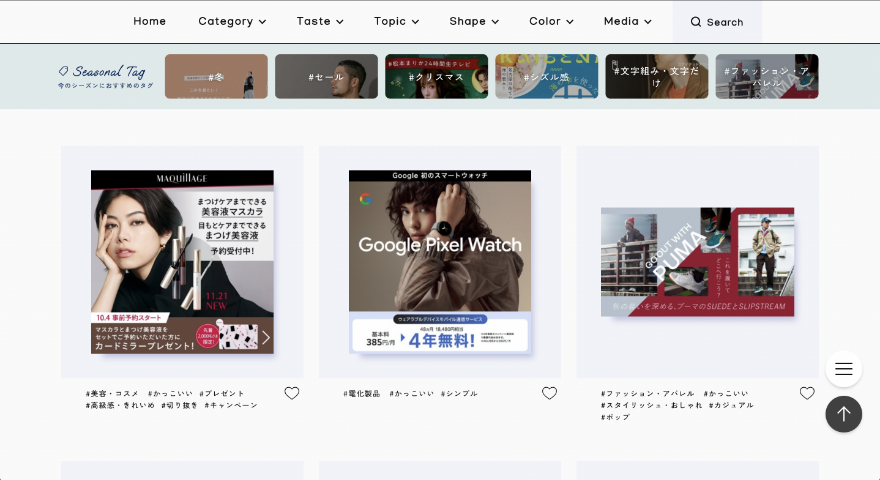The image size is (880, 480).
Task: Open the Google Pixel Watch banner thumbnail
Action: pos(440,262)
